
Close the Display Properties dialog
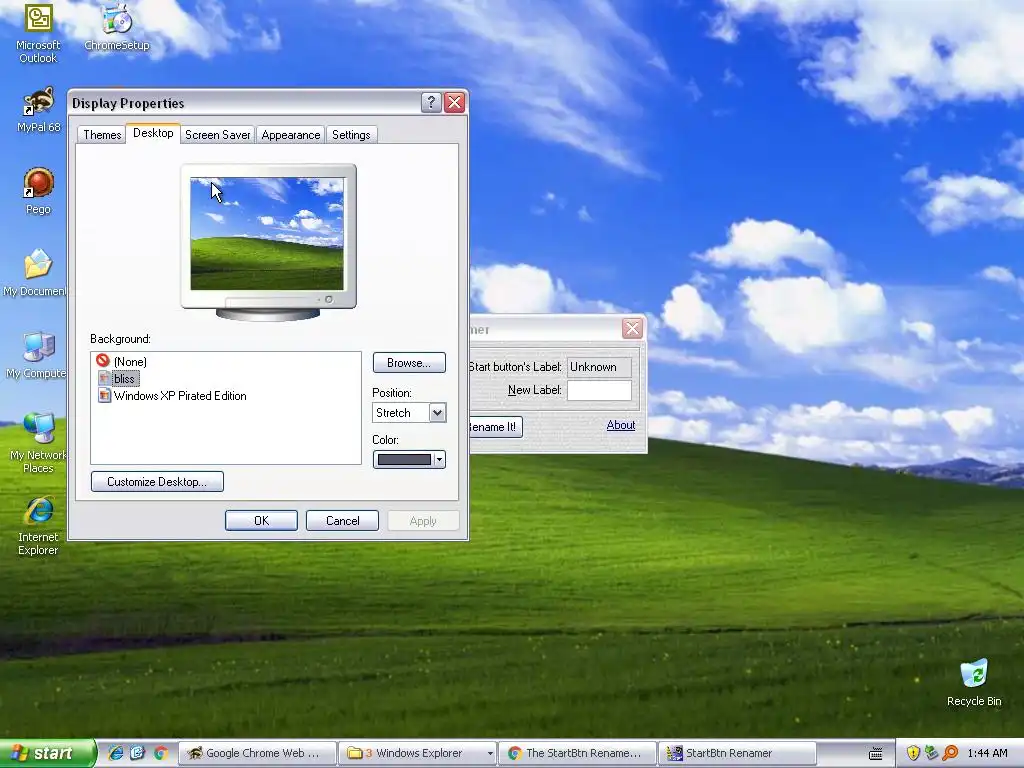455,103
